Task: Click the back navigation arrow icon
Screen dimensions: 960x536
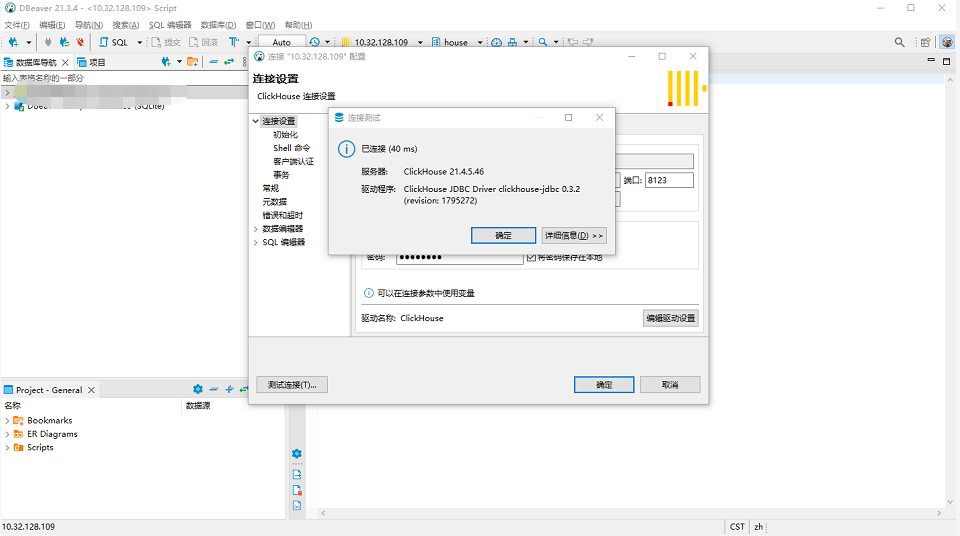Action: [x=572, y=42]
